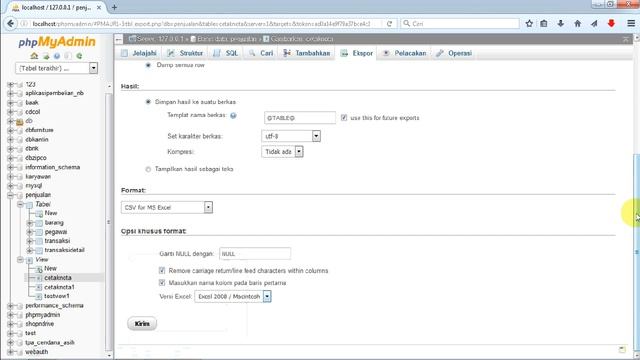
Task: Click the new-table icon beside New under Tabel
Action: pyautogui.click(x=39, y=213)
